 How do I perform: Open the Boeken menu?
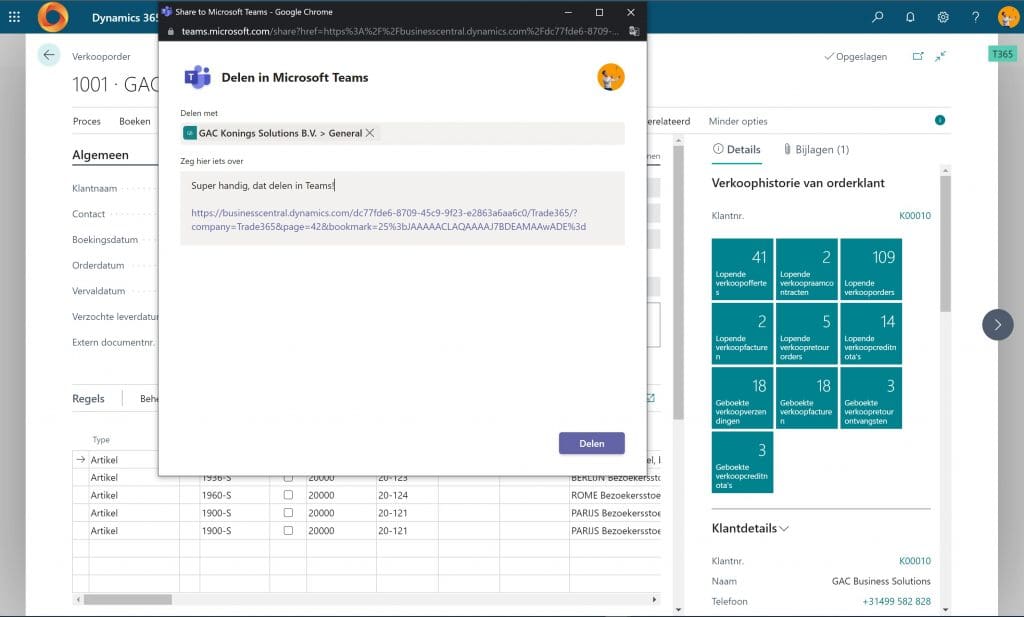click(135, 121)
